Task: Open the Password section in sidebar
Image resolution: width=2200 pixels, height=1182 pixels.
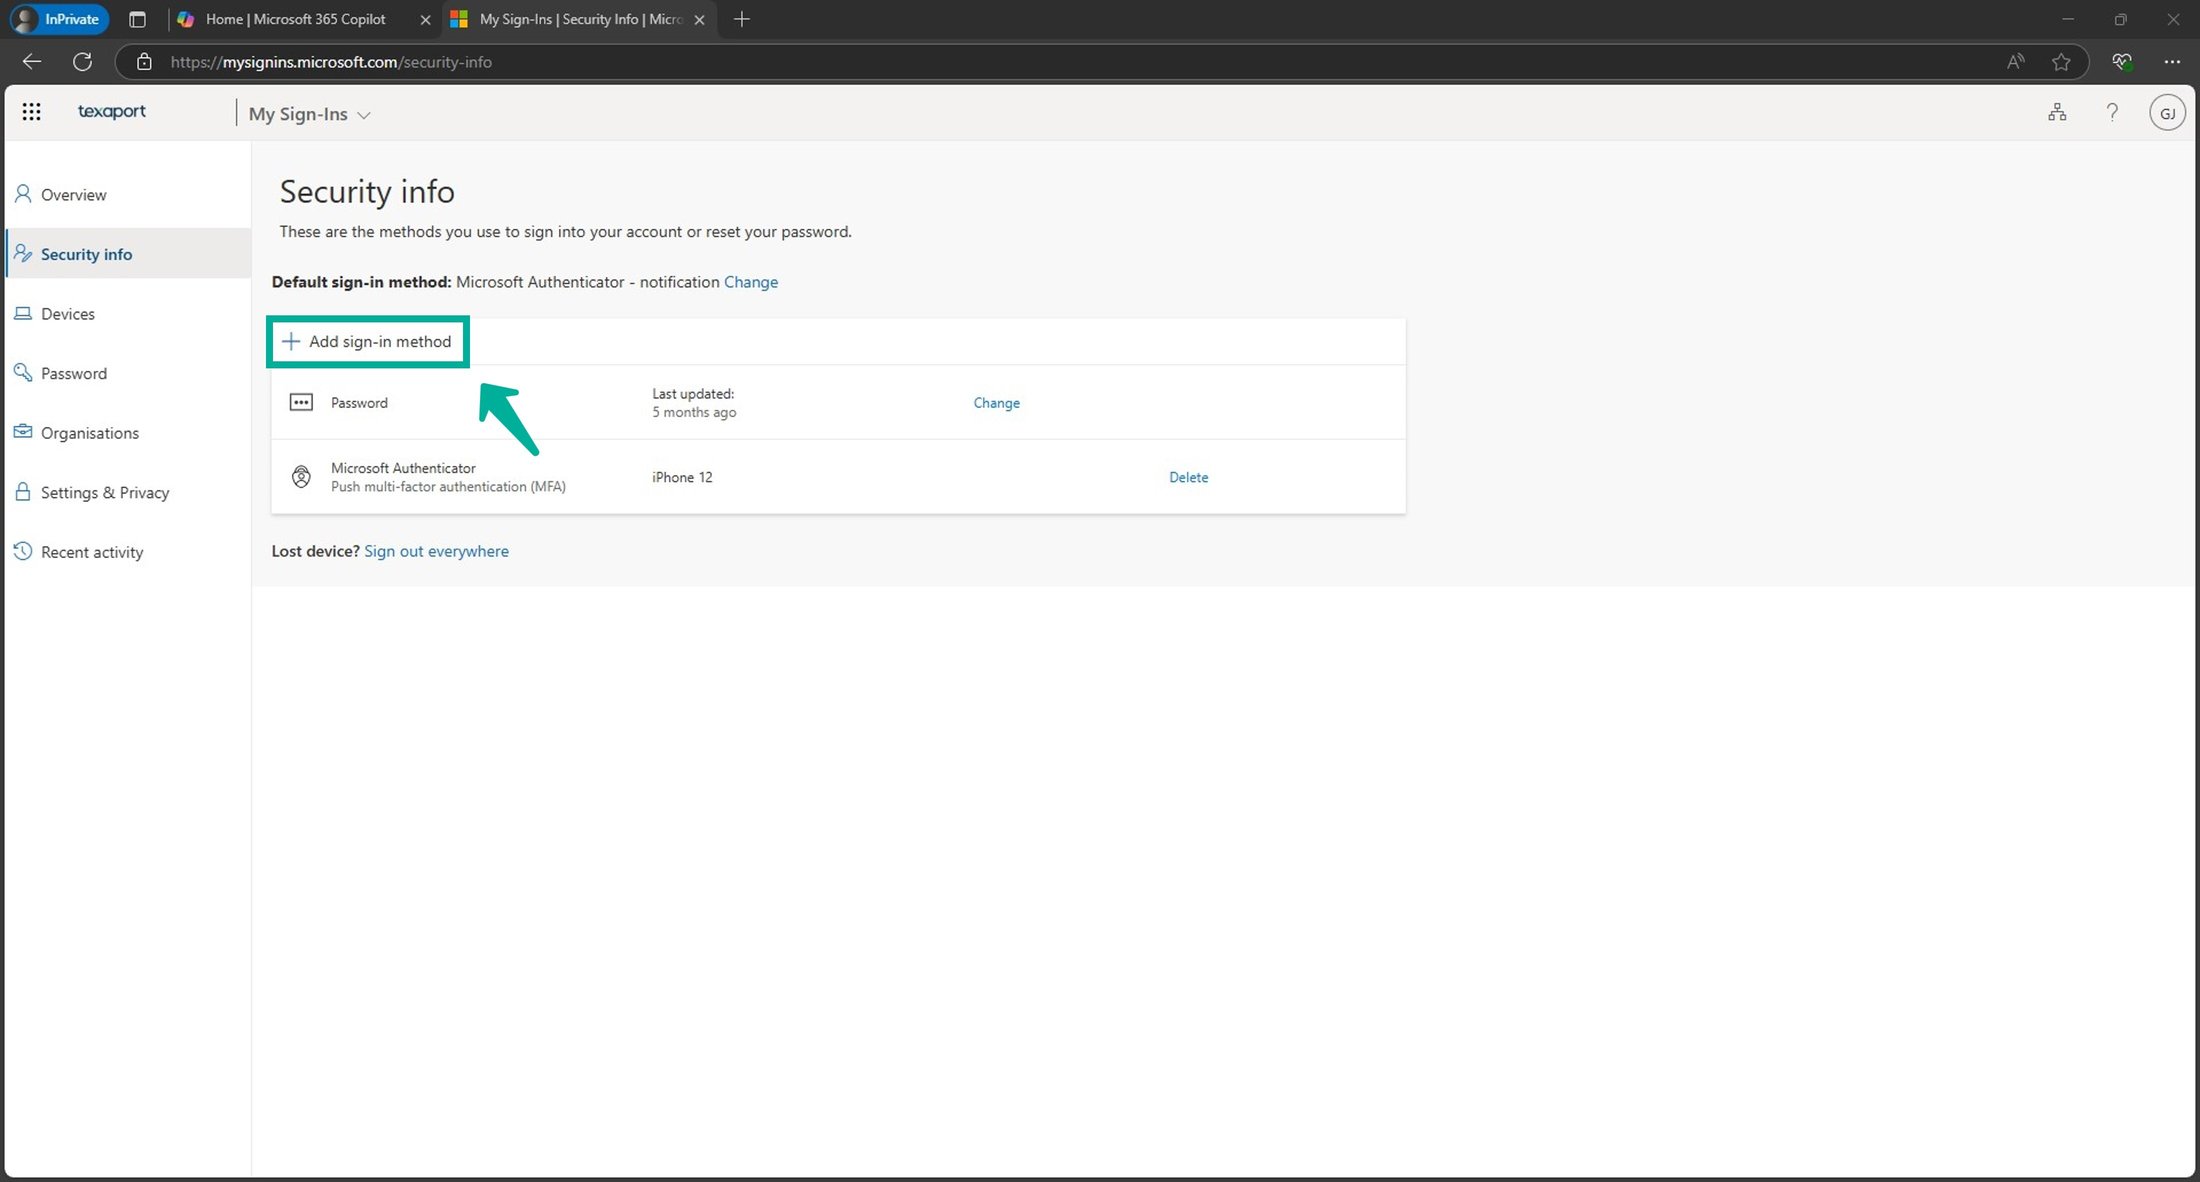Action: pos(73,373)
